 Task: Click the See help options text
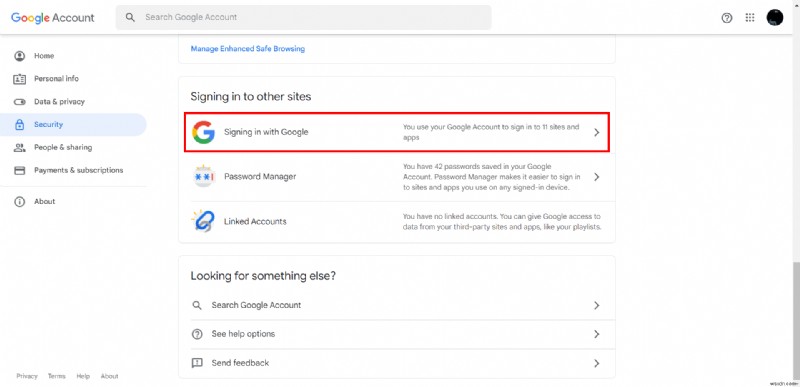[x=243, y=334]
